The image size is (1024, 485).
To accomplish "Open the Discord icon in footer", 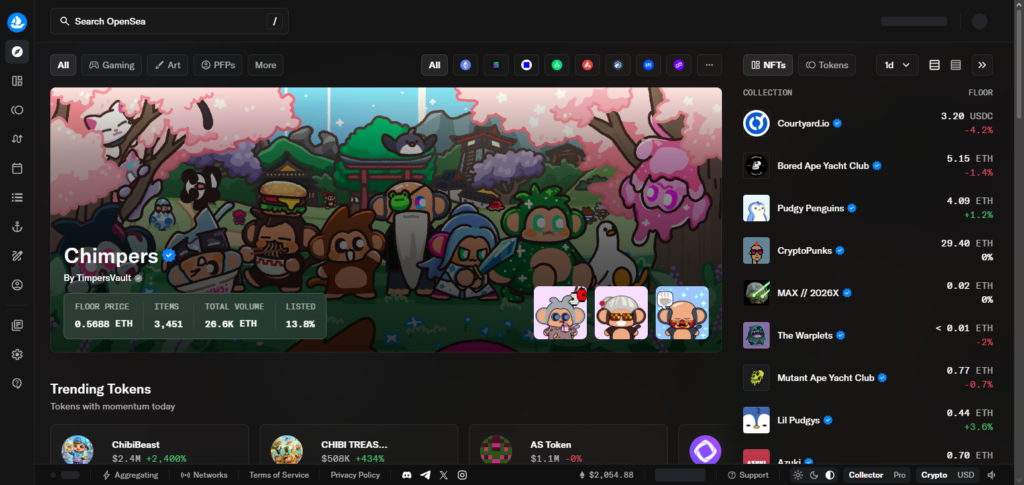I will (x=406, y=475).
